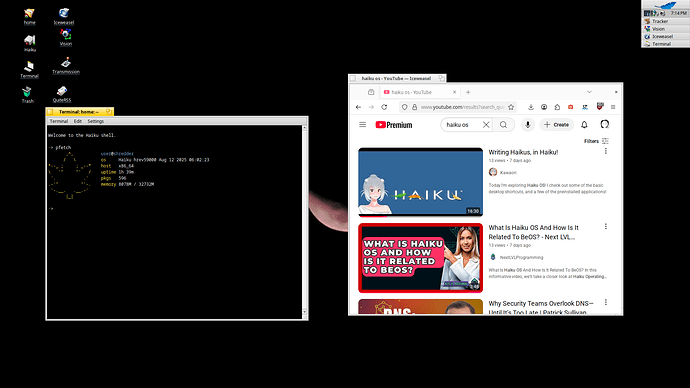690x388 pixels.
Task: Click the 'Why Security Teams Overlook DNS' title
Action: [x=541, y=307]
